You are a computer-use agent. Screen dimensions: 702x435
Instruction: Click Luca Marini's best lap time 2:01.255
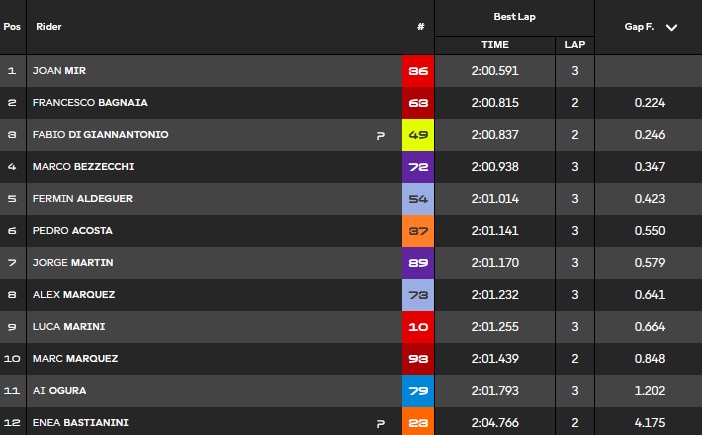(494, 327)
